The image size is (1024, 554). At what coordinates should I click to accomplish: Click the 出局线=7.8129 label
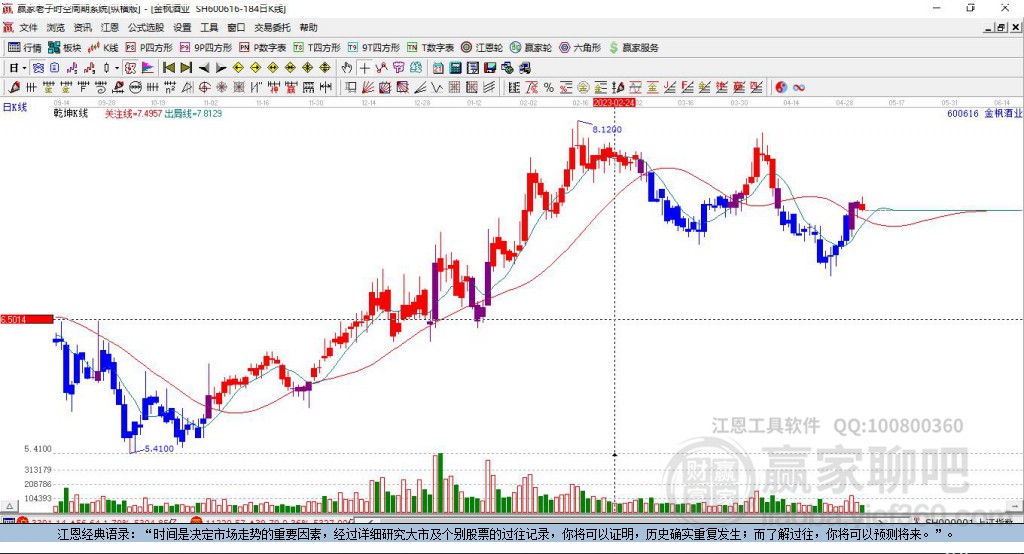point(193,114)
